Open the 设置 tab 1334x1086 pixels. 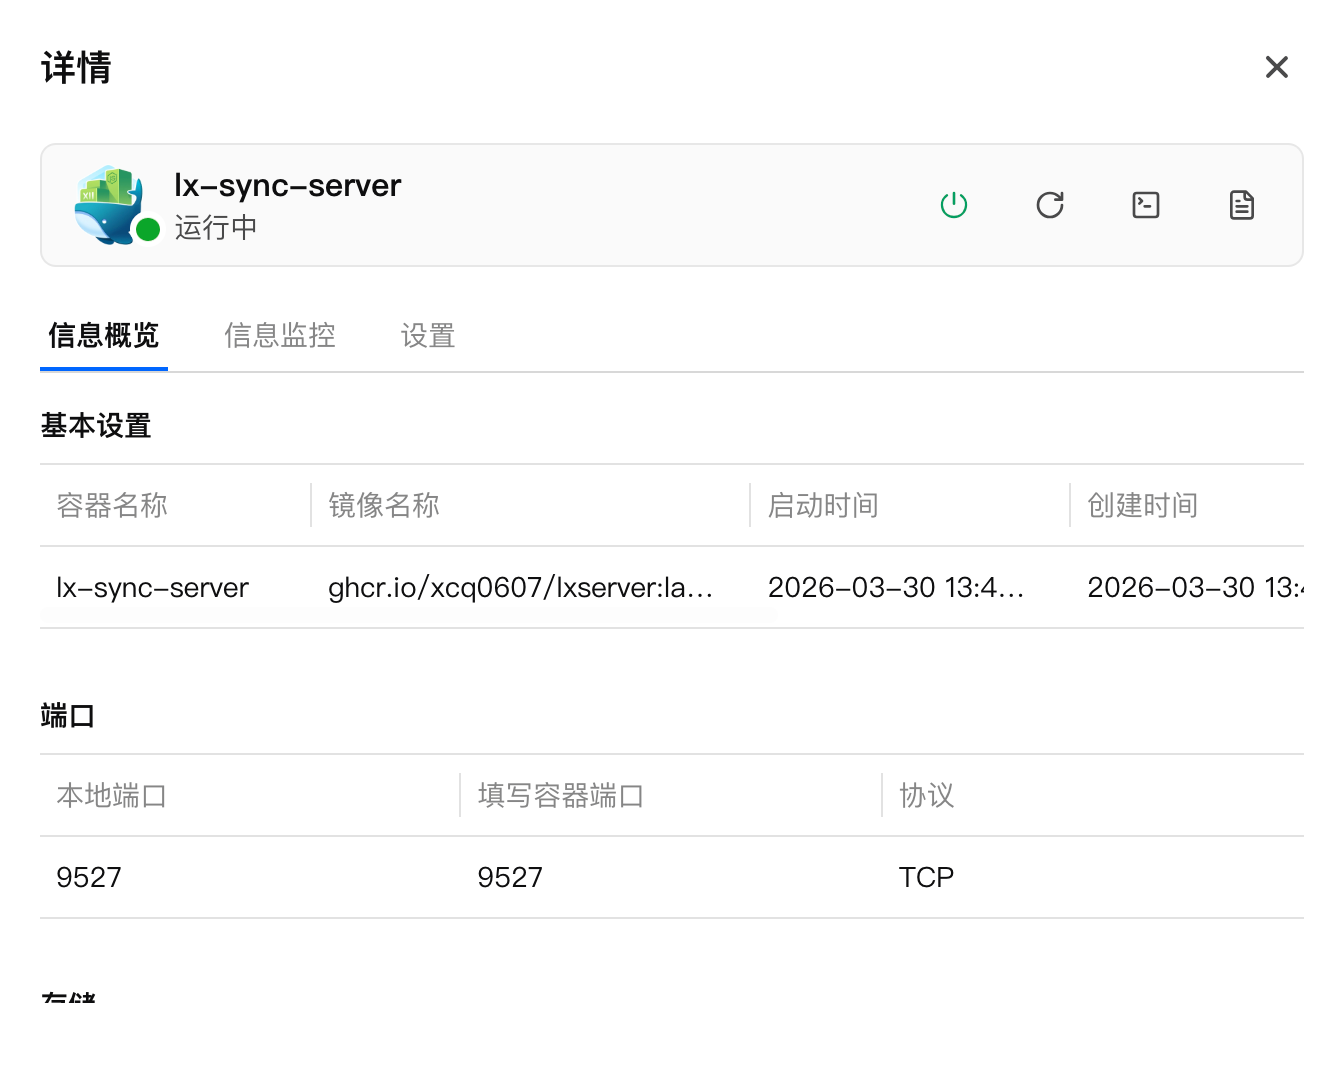pyautogui.click(x=428, y=335)
